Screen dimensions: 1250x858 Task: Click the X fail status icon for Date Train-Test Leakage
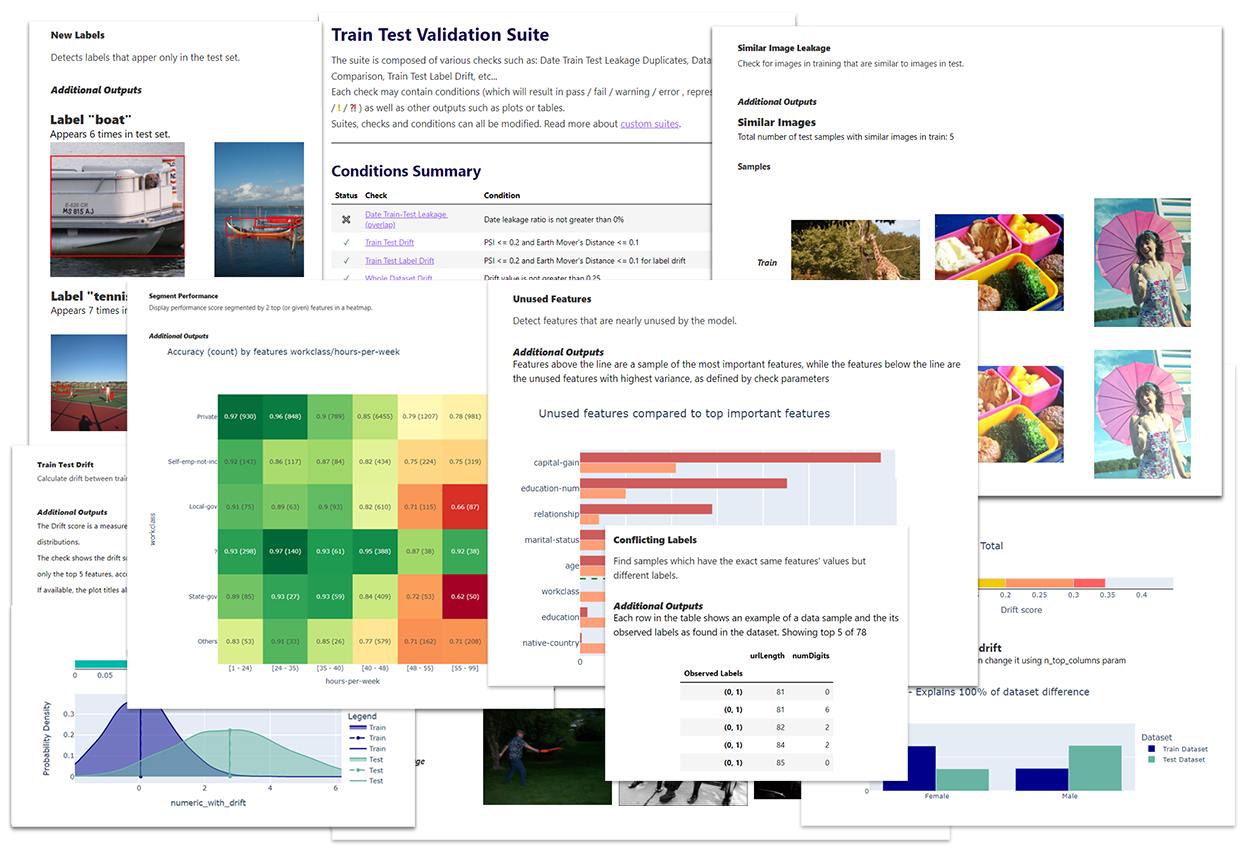[x=346, y=219]
